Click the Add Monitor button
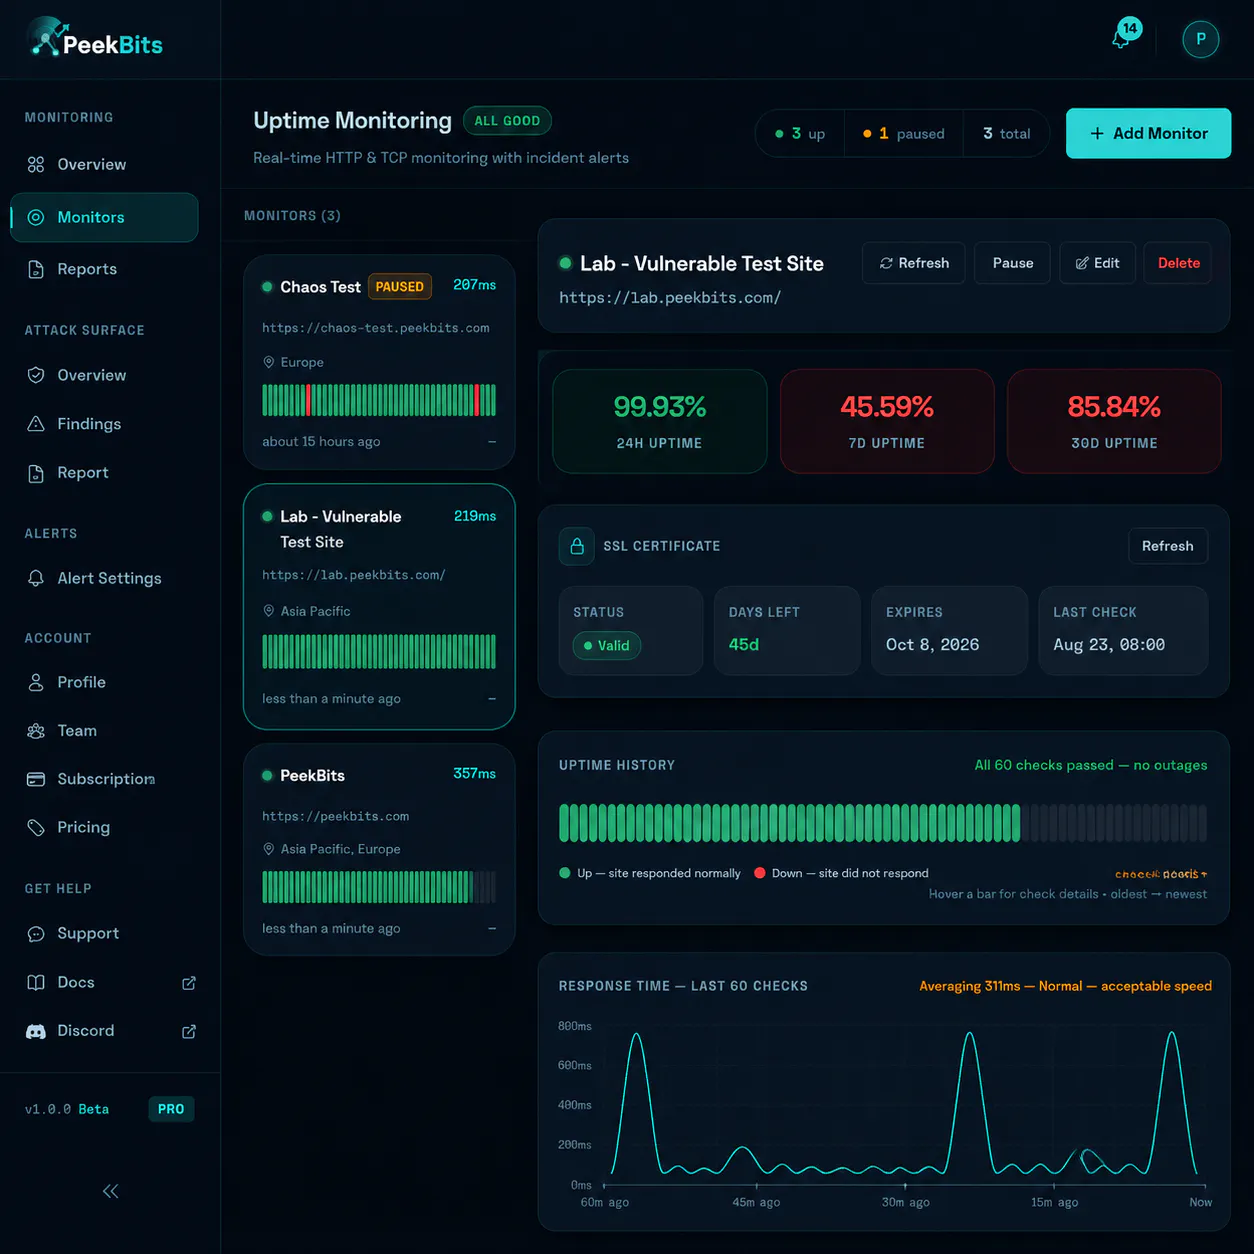 click(x=1148, y=133)
